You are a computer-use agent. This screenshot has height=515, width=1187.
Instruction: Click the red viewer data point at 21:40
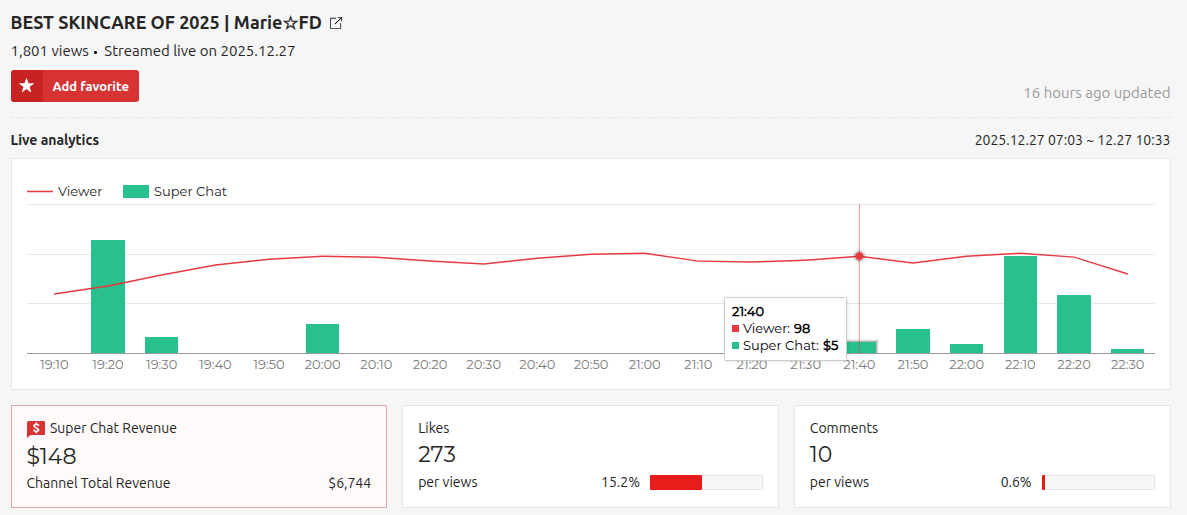click(x=859, y=256)
